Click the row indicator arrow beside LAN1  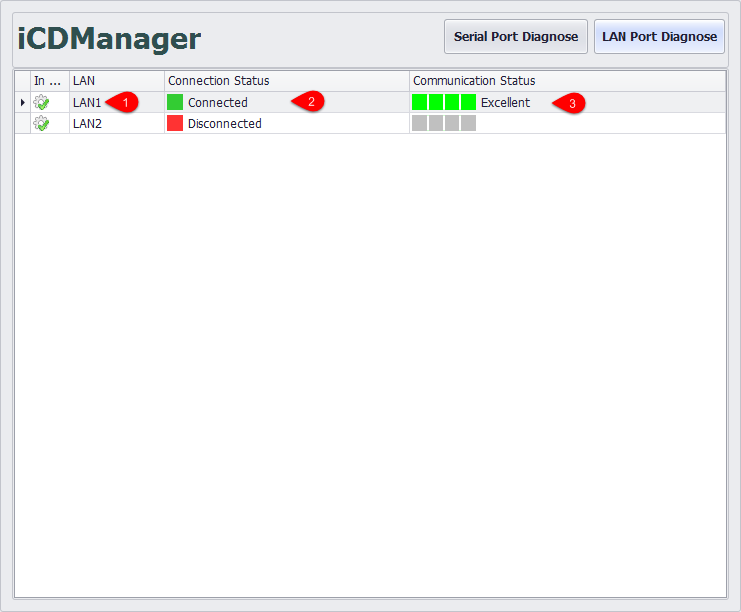[x=22, y=102]
